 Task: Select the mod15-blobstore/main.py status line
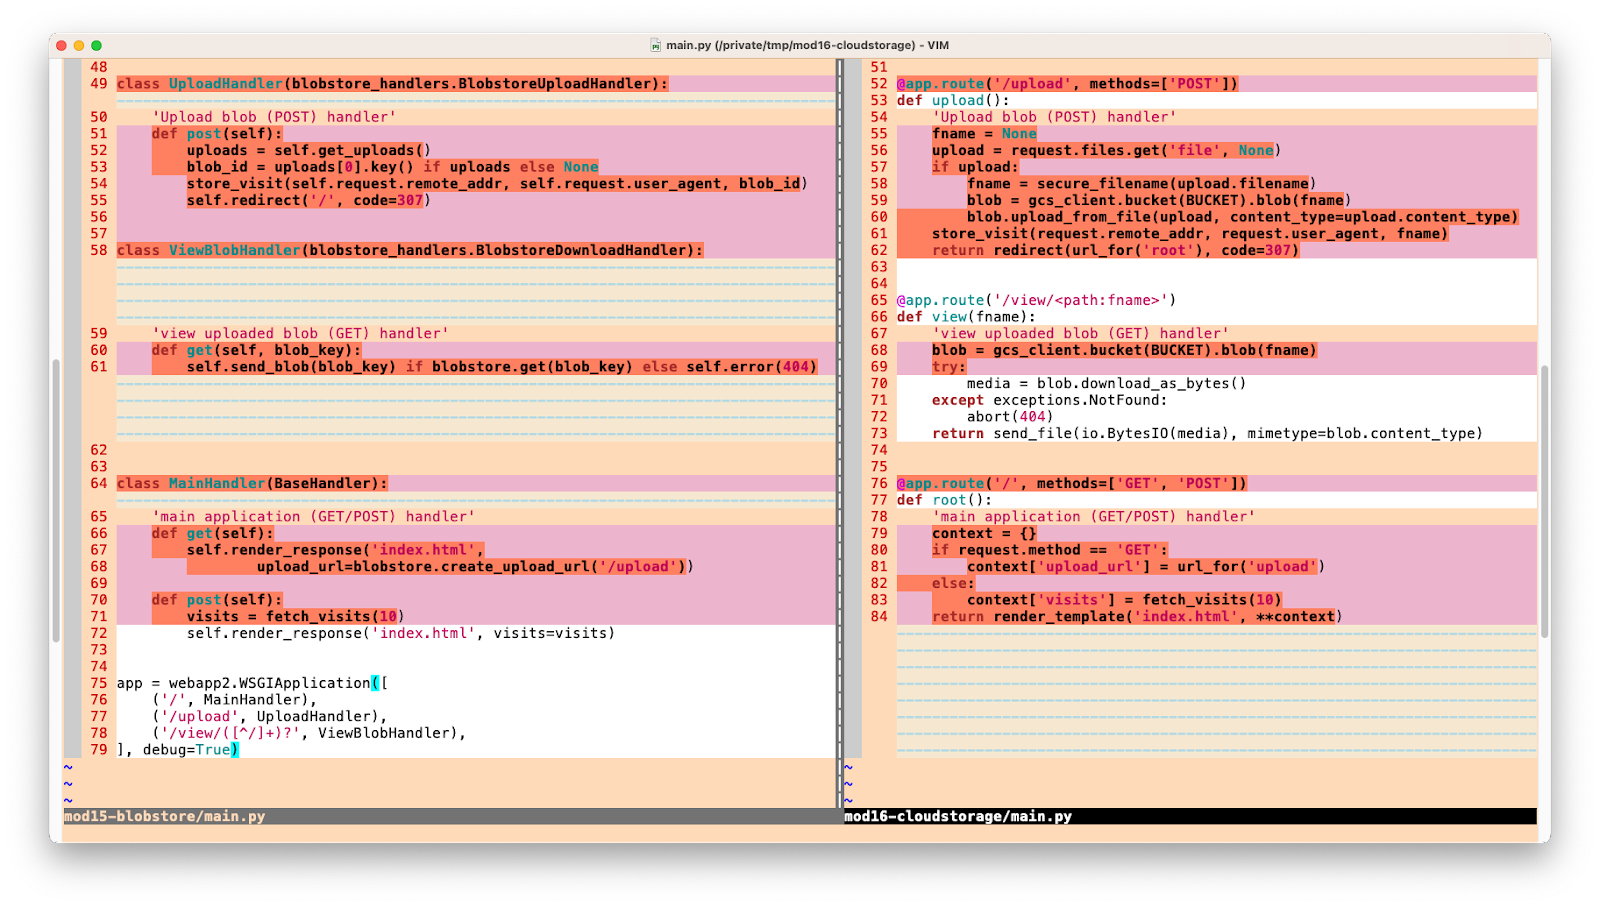(165, 816)
